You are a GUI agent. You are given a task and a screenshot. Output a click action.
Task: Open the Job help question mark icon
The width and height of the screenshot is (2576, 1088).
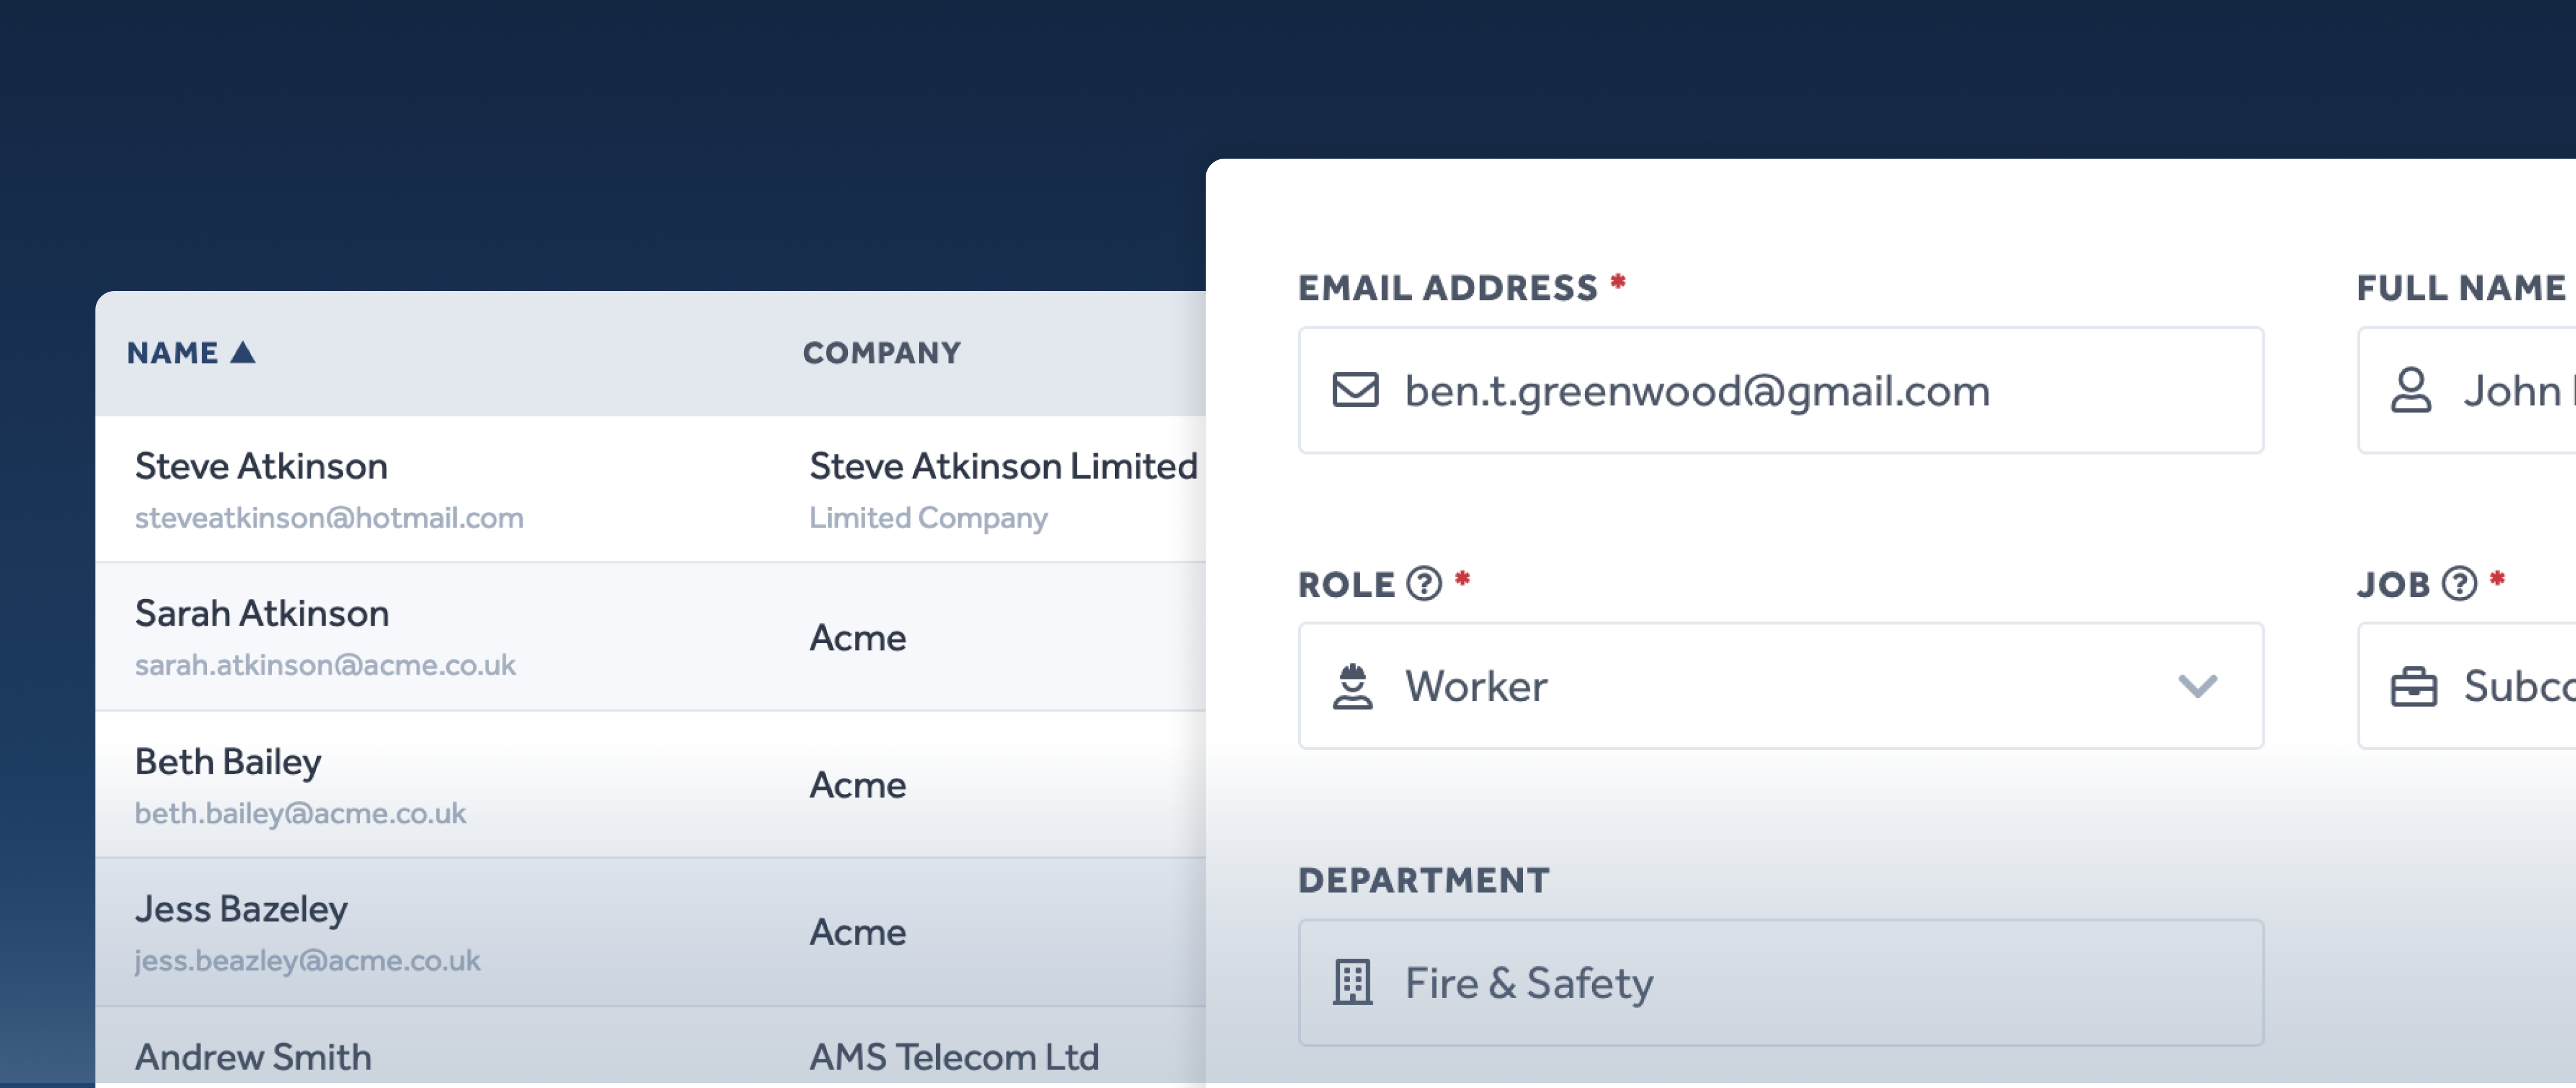2459,583
